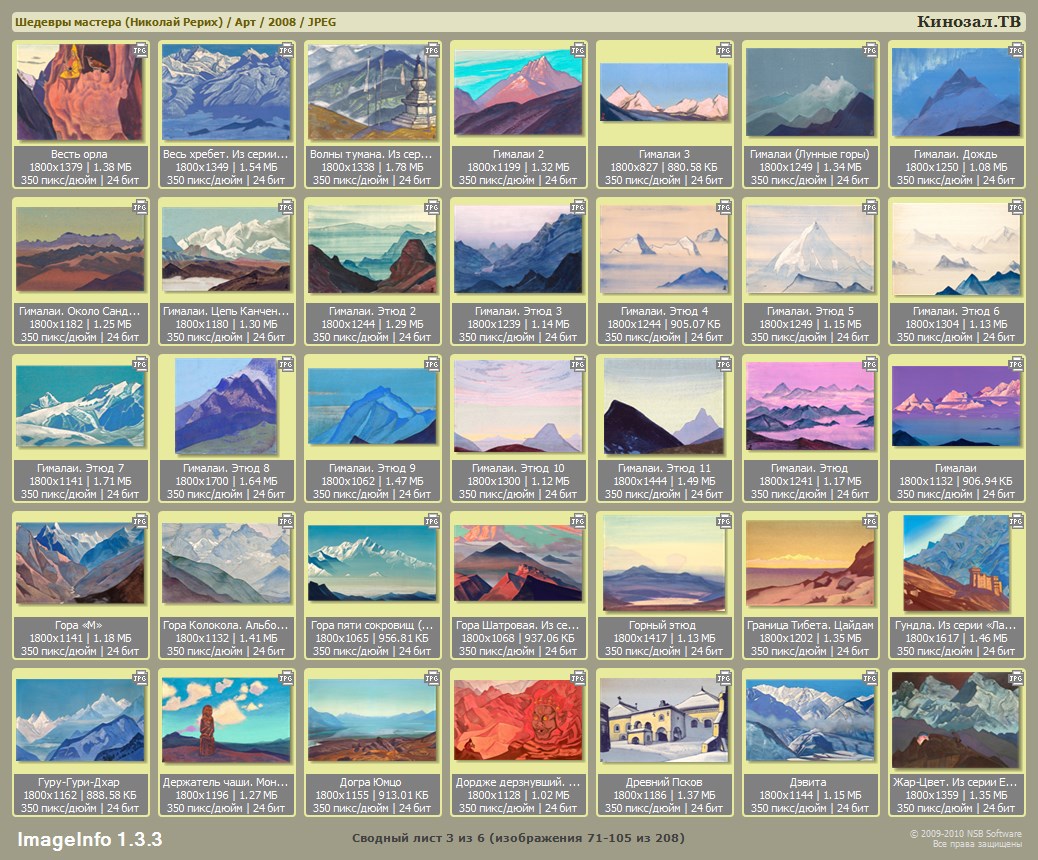Click JPG badge on «Гуру-Гури-Дхар» card
Image resolution: width=1038 pixels, height=860 pixels.
140,678
